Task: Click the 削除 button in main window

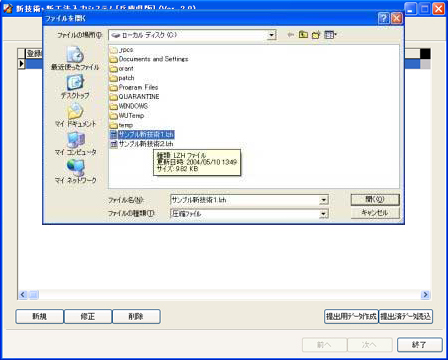Action: [x=136, y=316]
